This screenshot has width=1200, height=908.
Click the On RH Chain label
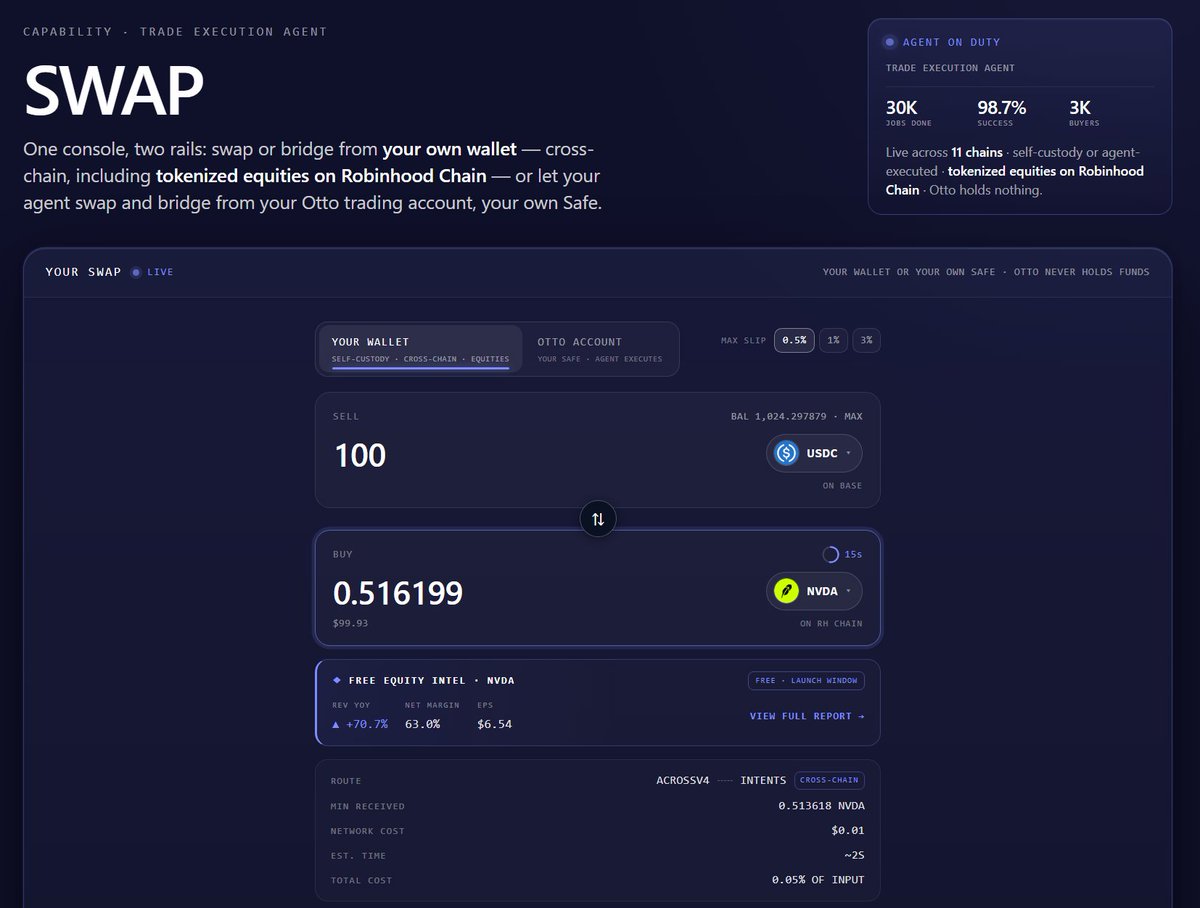[832, 624]
